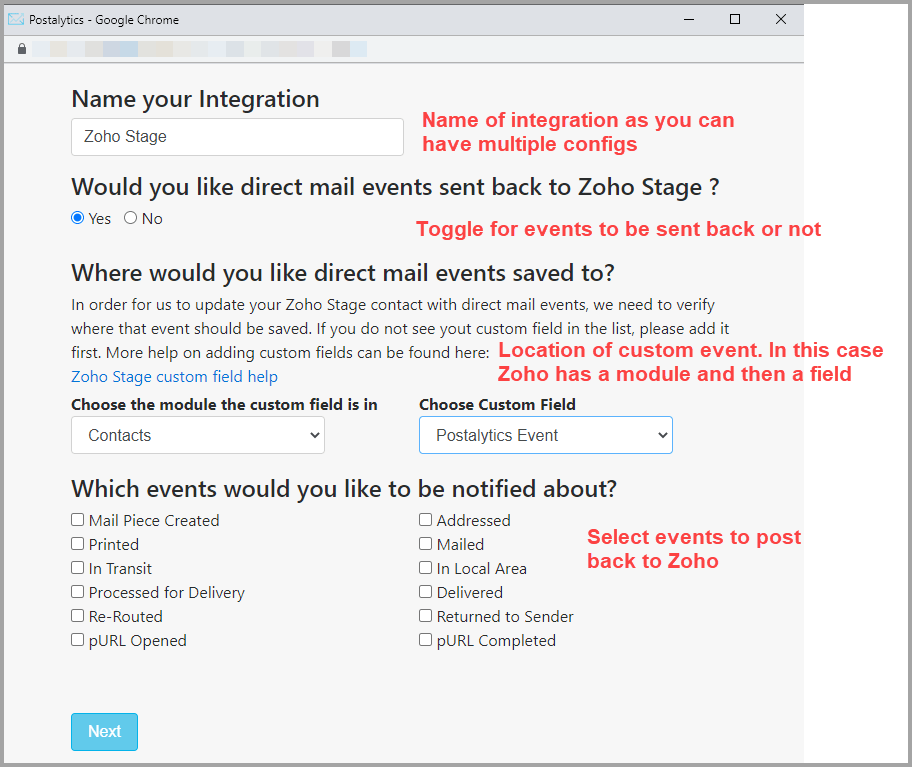
Task: Minimize the Postalytics Chrome window
Action: (689, 19)
